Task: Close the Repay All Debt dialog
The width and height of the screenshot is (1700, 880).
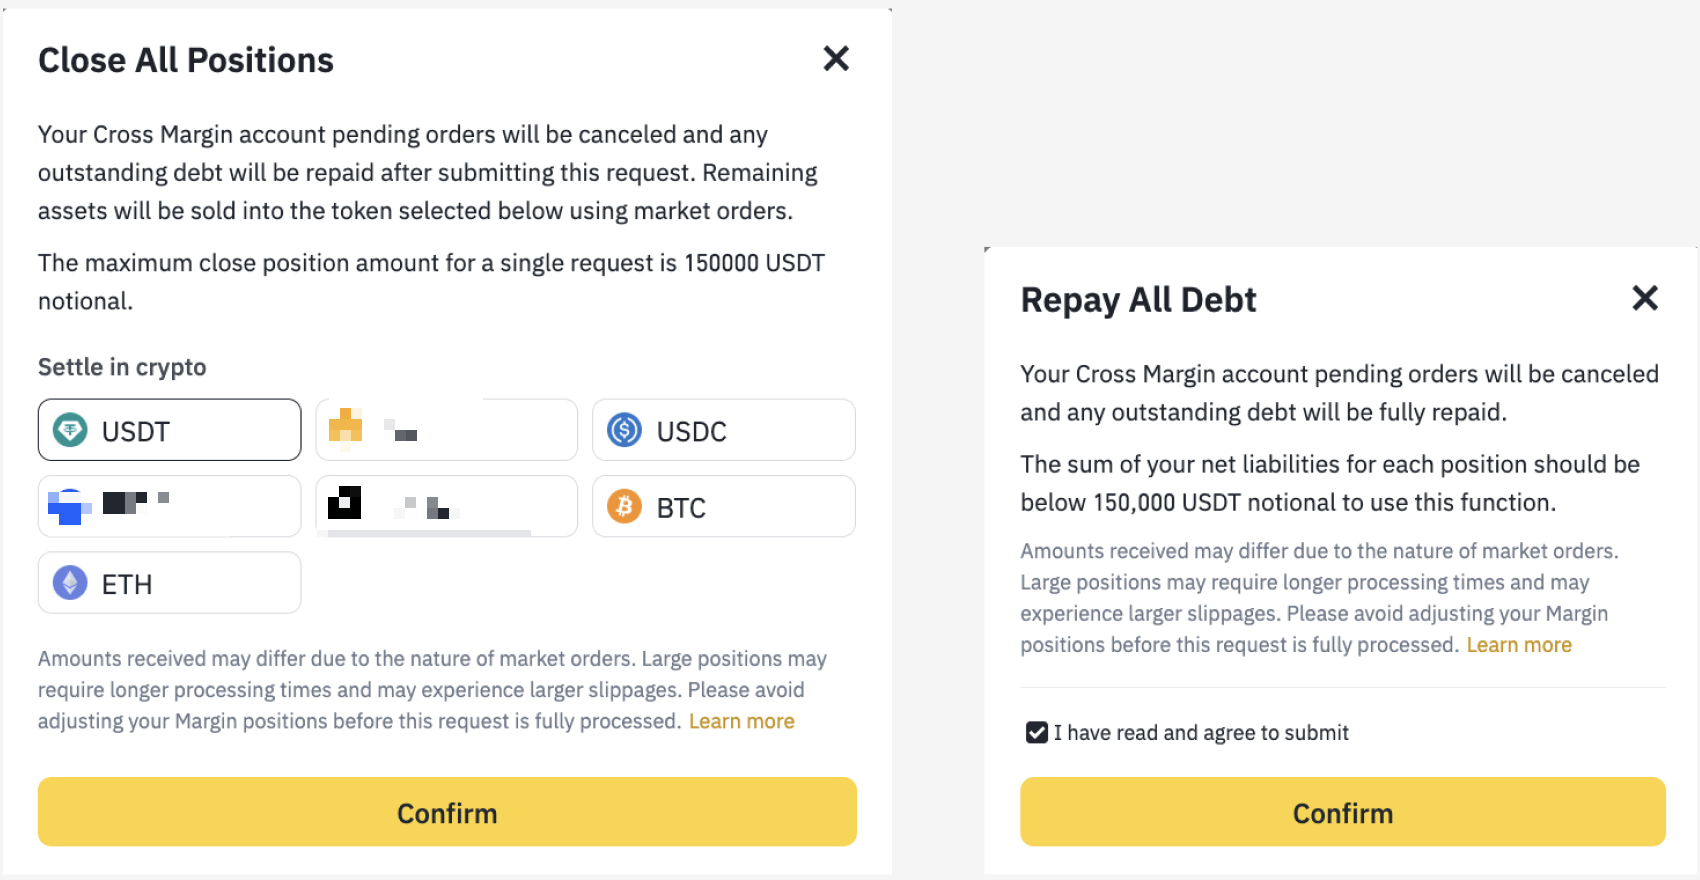Action: pos(1645,298)
